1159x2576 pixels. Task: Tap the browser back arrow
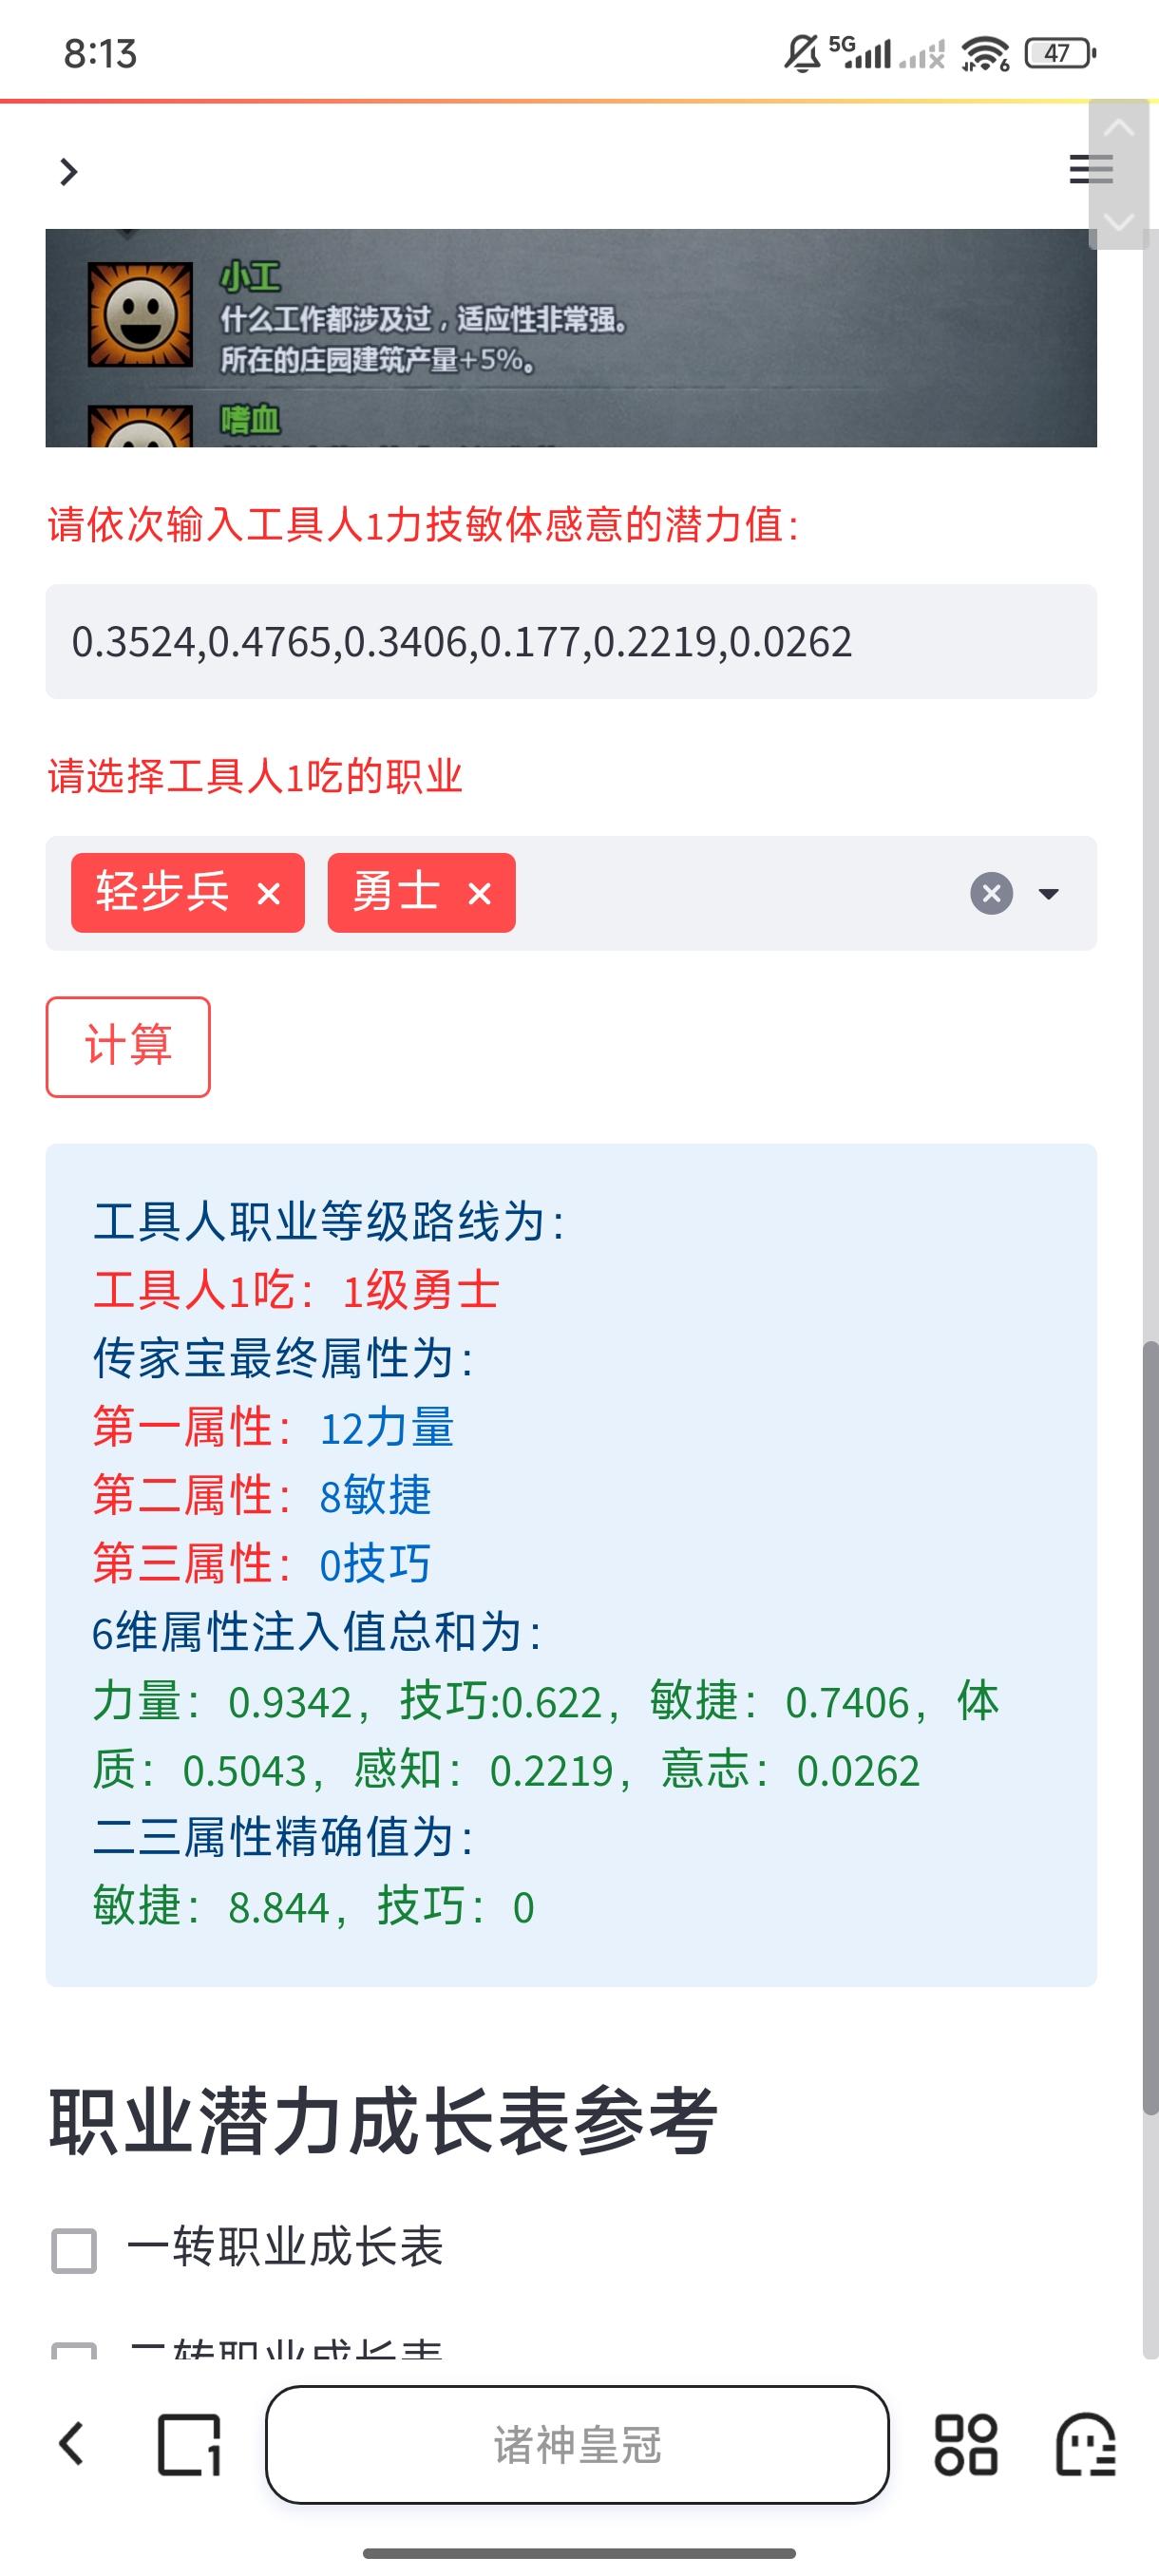(71, 2444)
